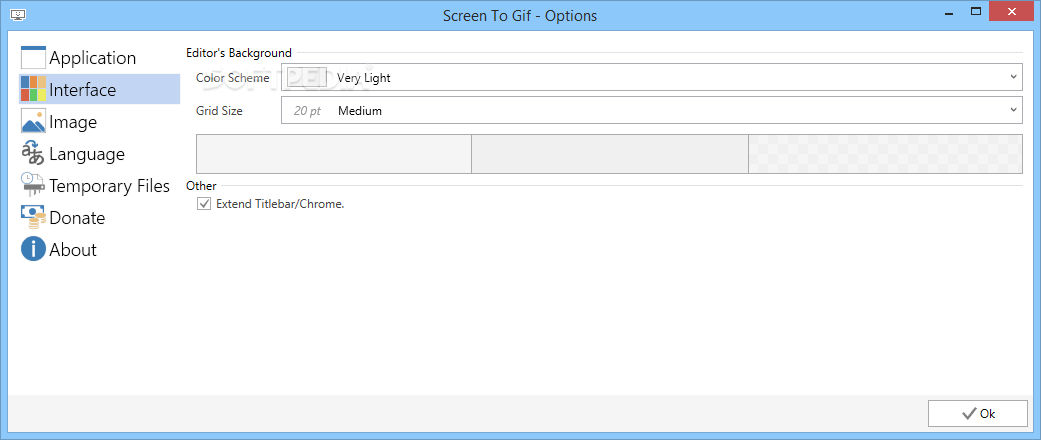
Task: Click the checkered grid preview swatch
Action: click(x=885, y=154)
